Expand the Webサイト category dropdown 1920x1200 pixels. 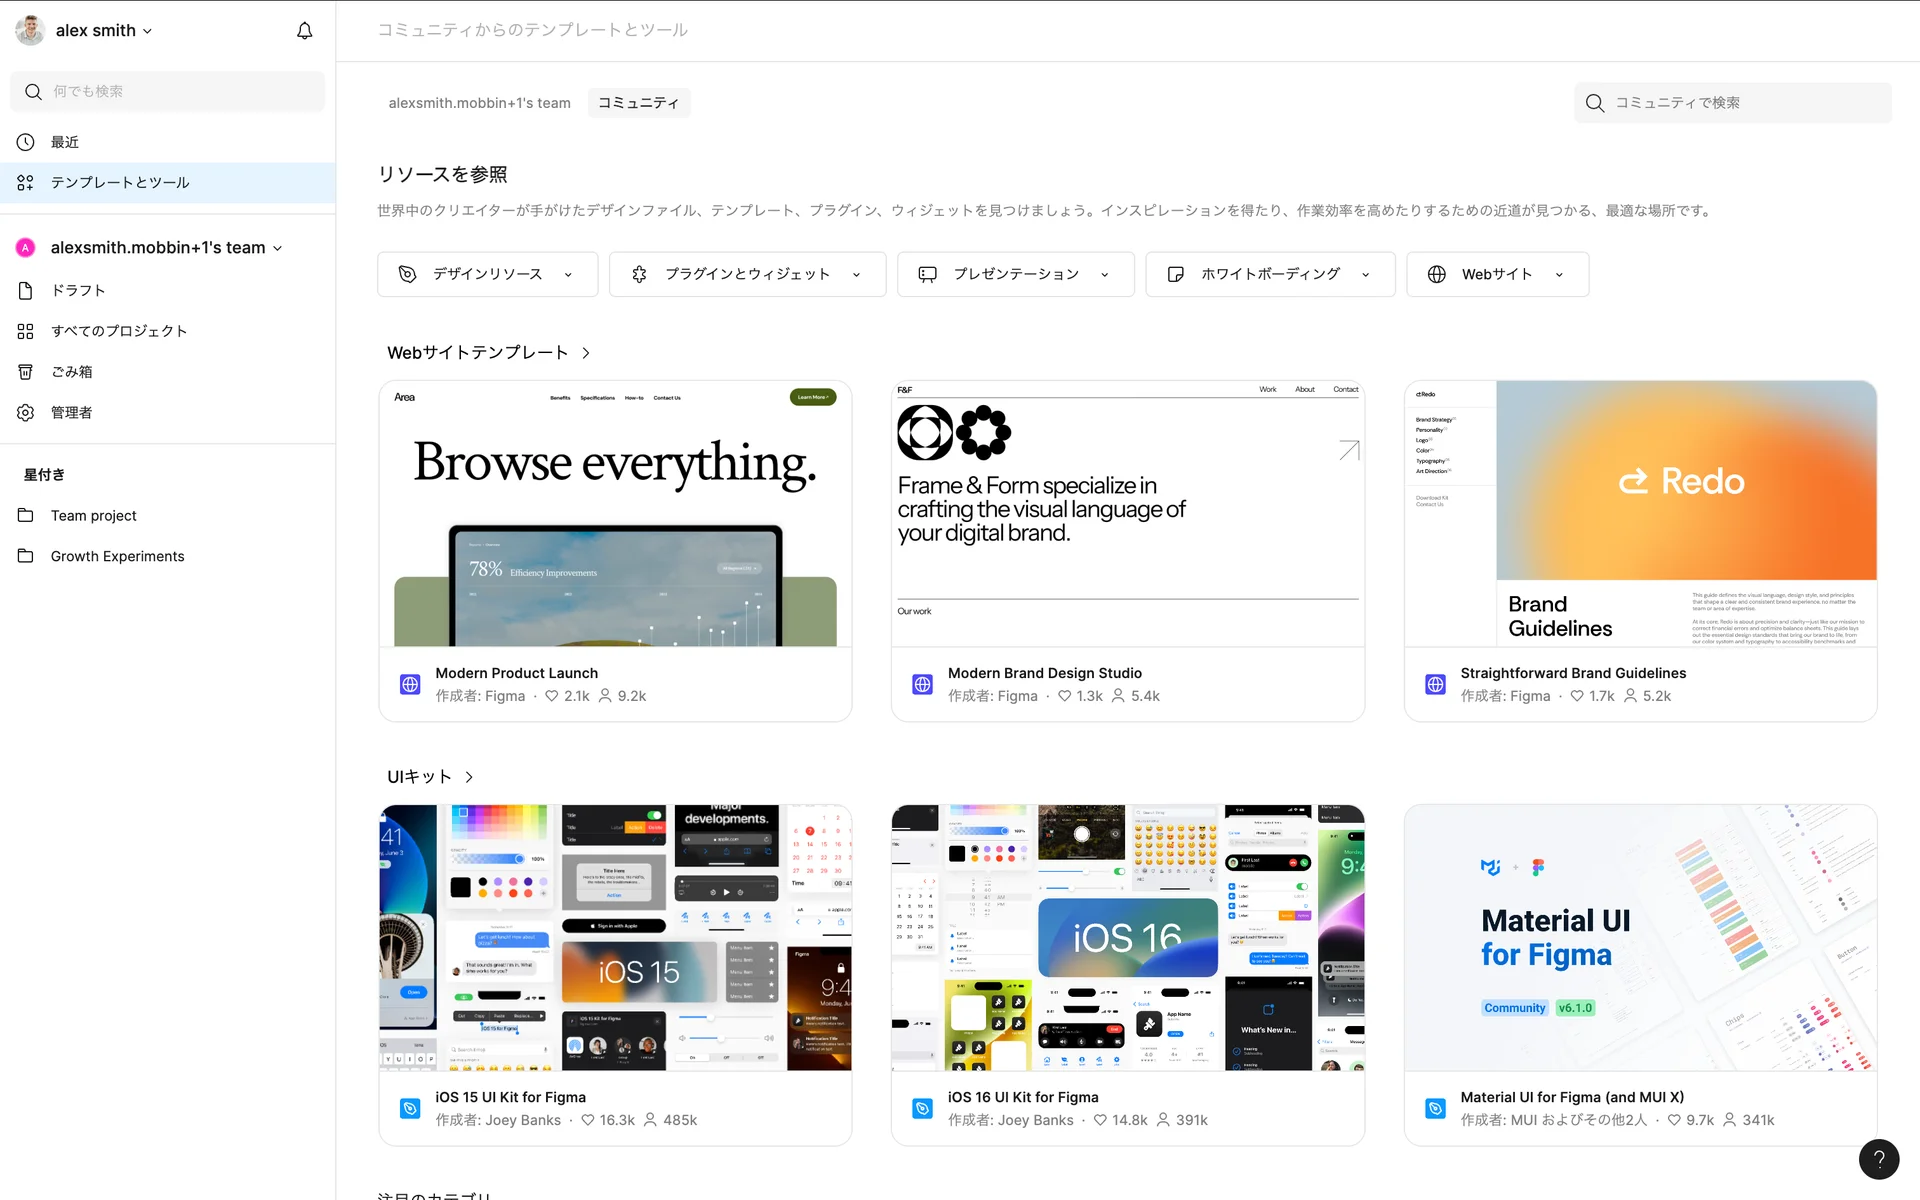[1497, 274]
